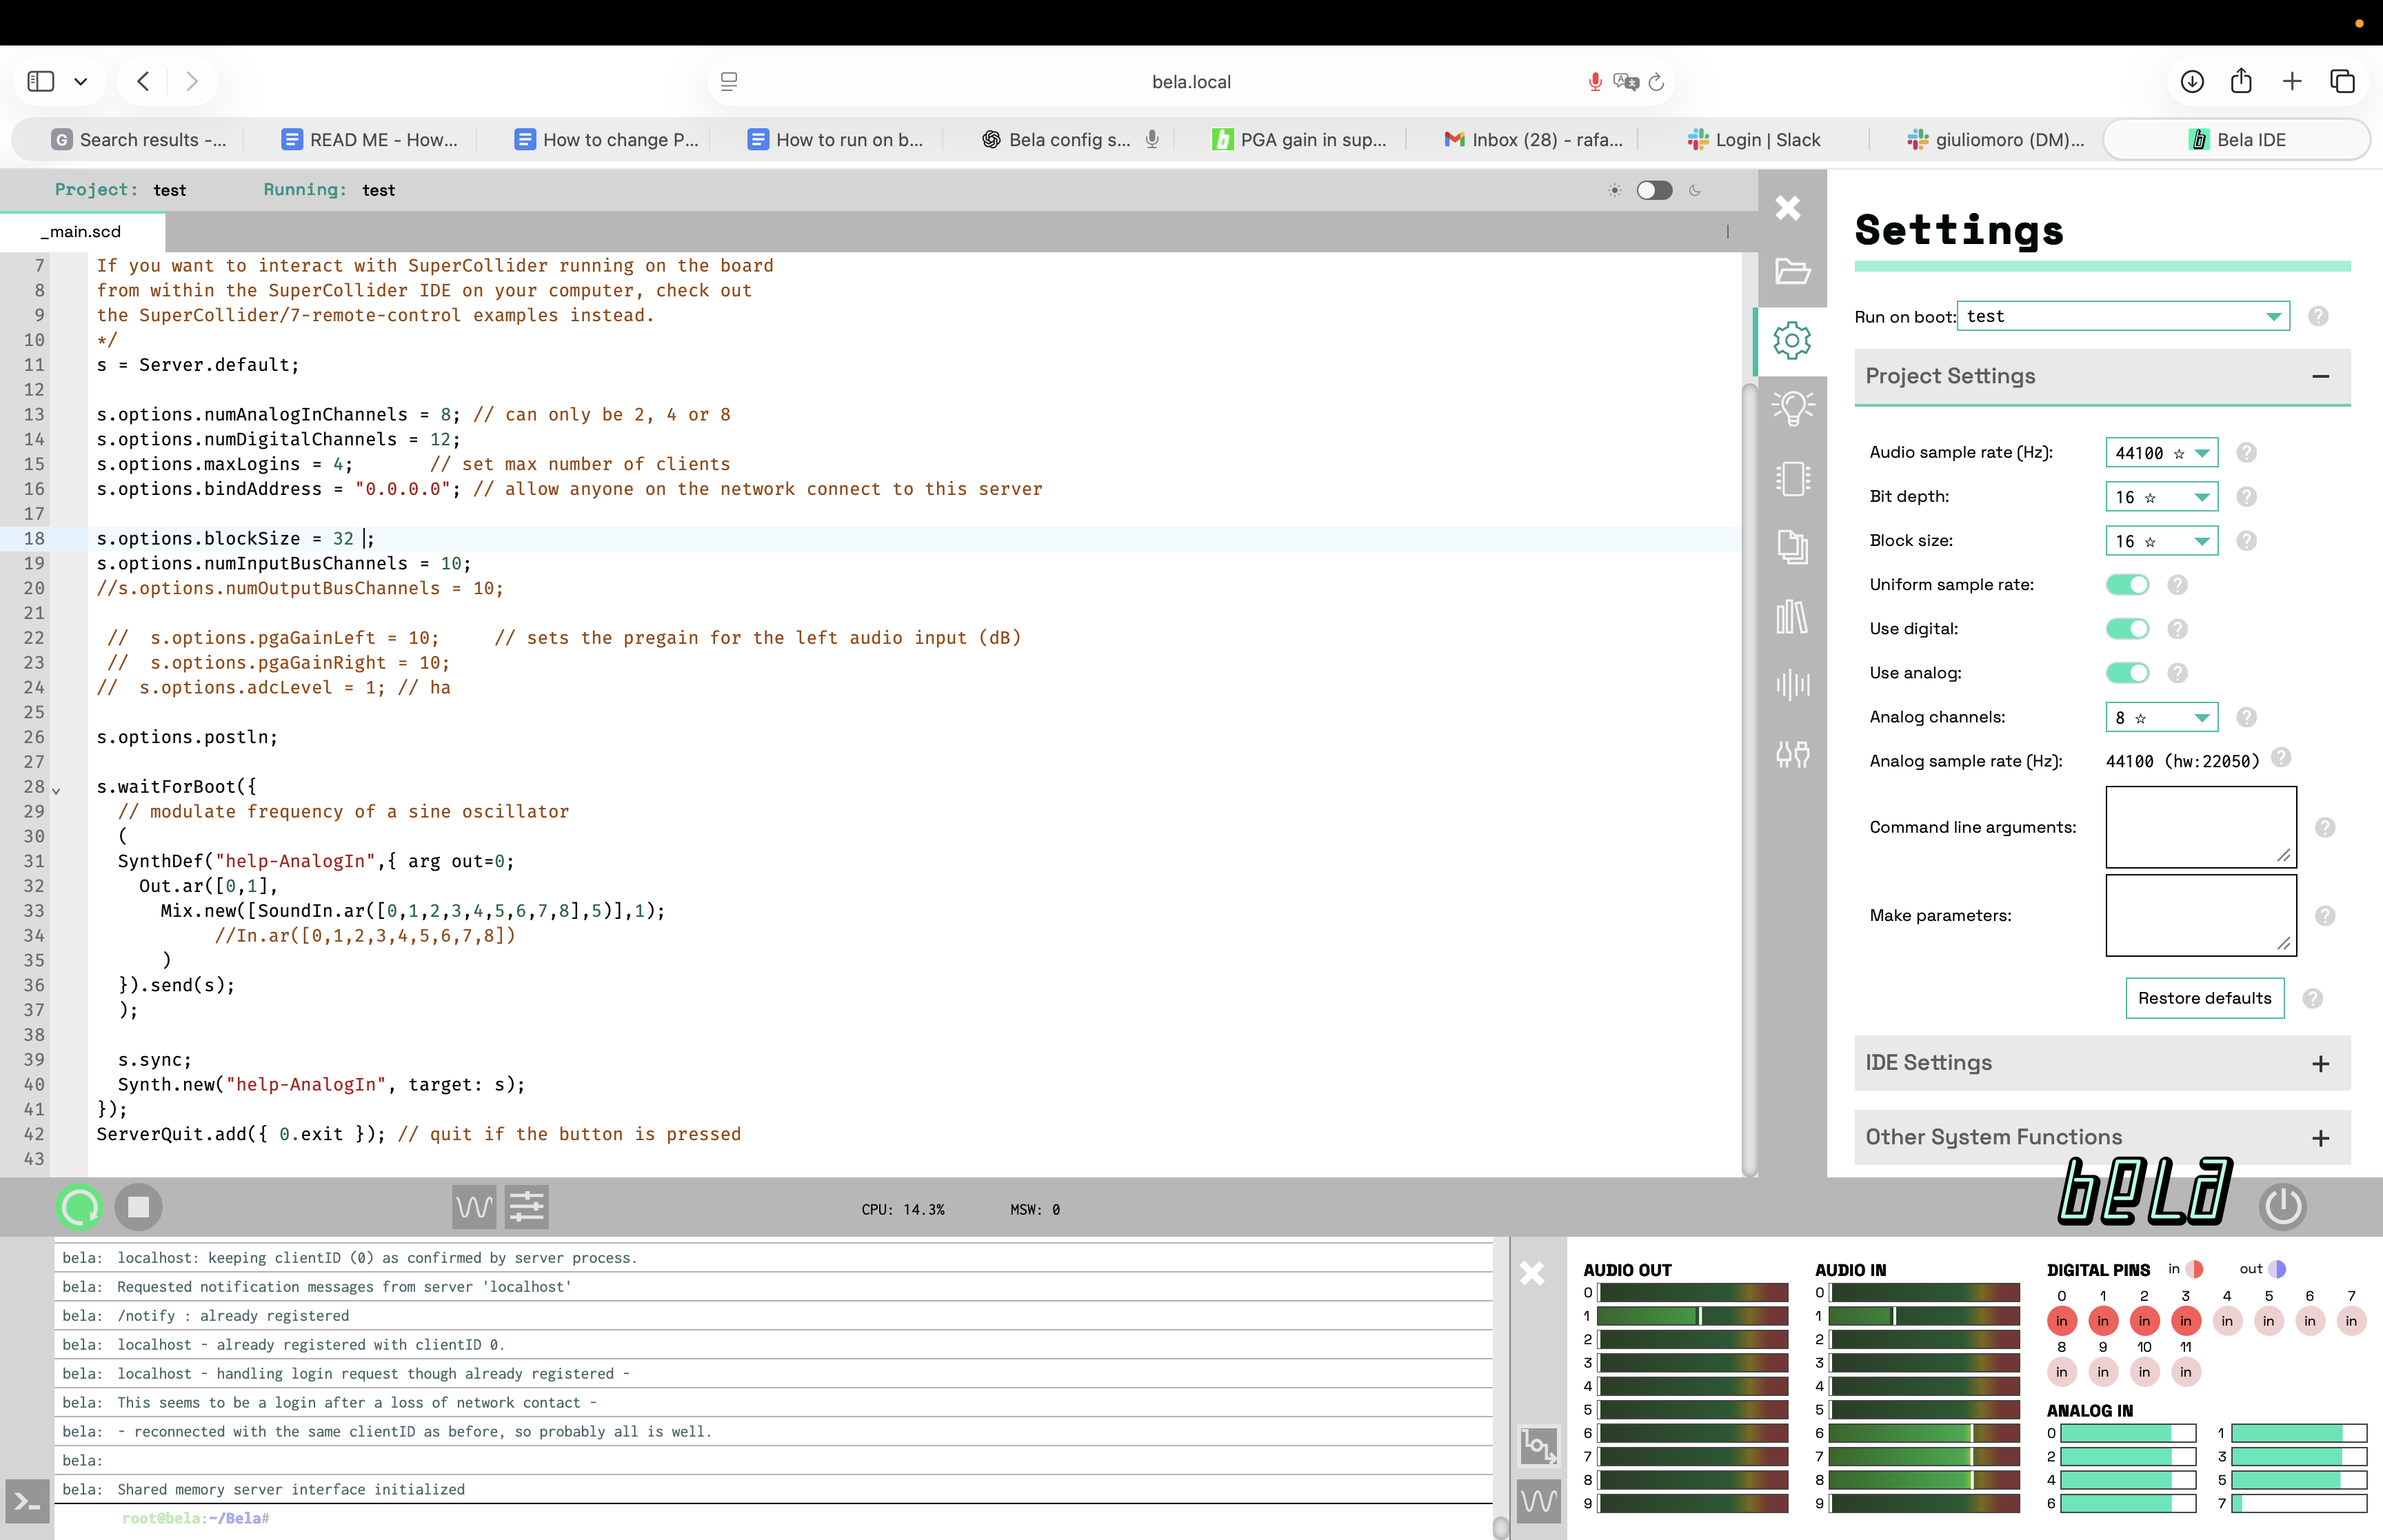The width and height of the screenshot is (2383, 1540).
Task: Toggle the light/dark theme switch
Action: pos(1654,190)
